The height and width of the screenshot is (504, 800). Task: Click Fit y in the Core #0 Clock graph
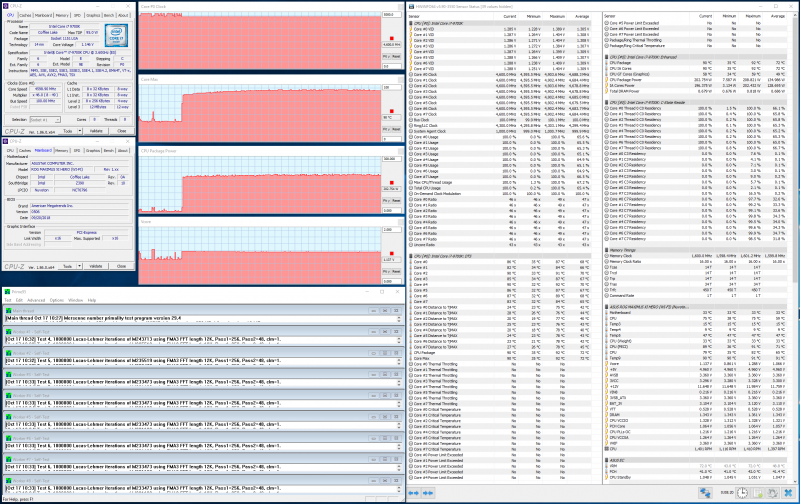[x=386, y=57]
